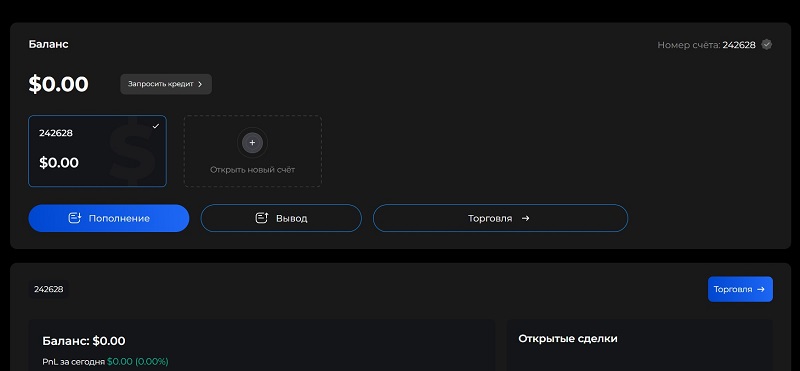Click the large $0.00 balance amount
This screenshot has width=800, height=371.
(x=58, y=84)
